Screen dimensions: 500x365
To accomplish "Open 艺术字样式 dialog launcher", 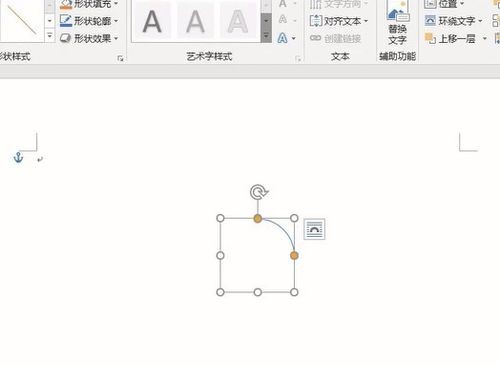I will click(298, 59).
